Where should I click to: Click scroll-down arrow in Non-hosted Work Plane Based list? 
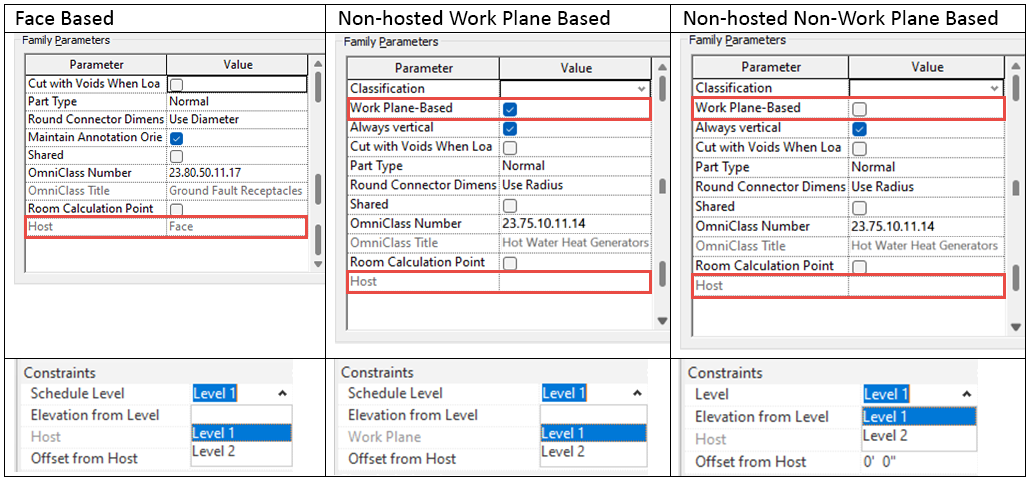662,320
